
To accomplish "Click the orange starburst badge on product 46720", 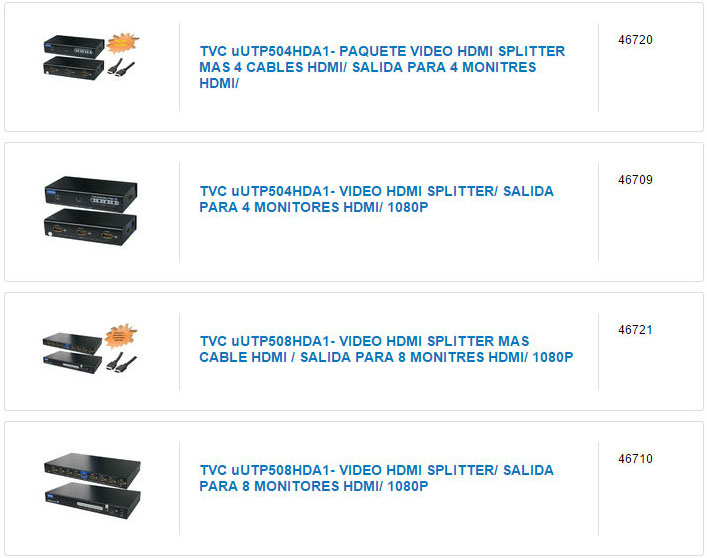I will (123, 43).
